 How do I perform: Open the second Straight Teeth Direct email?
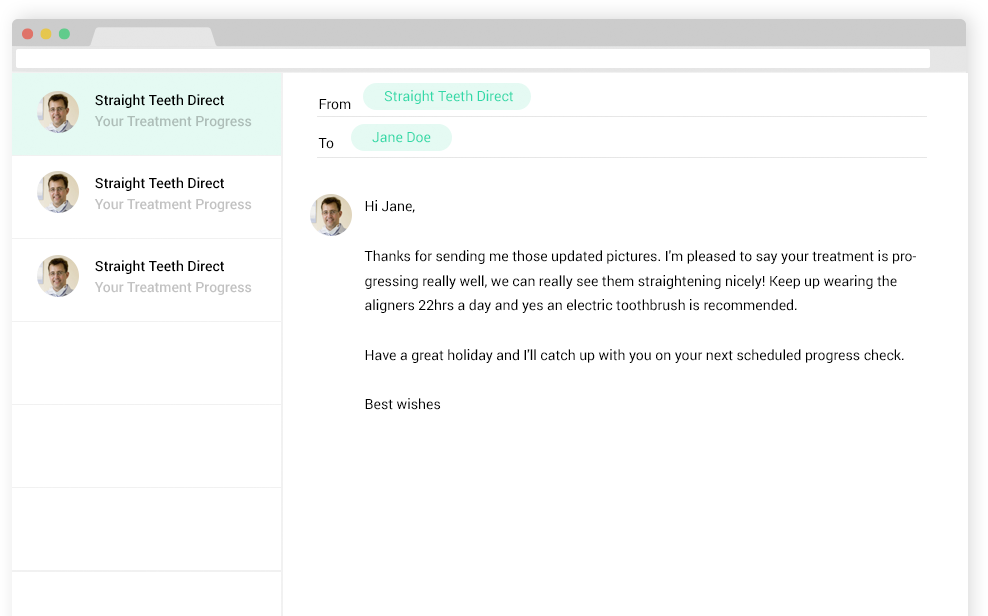tap(147, 197)
